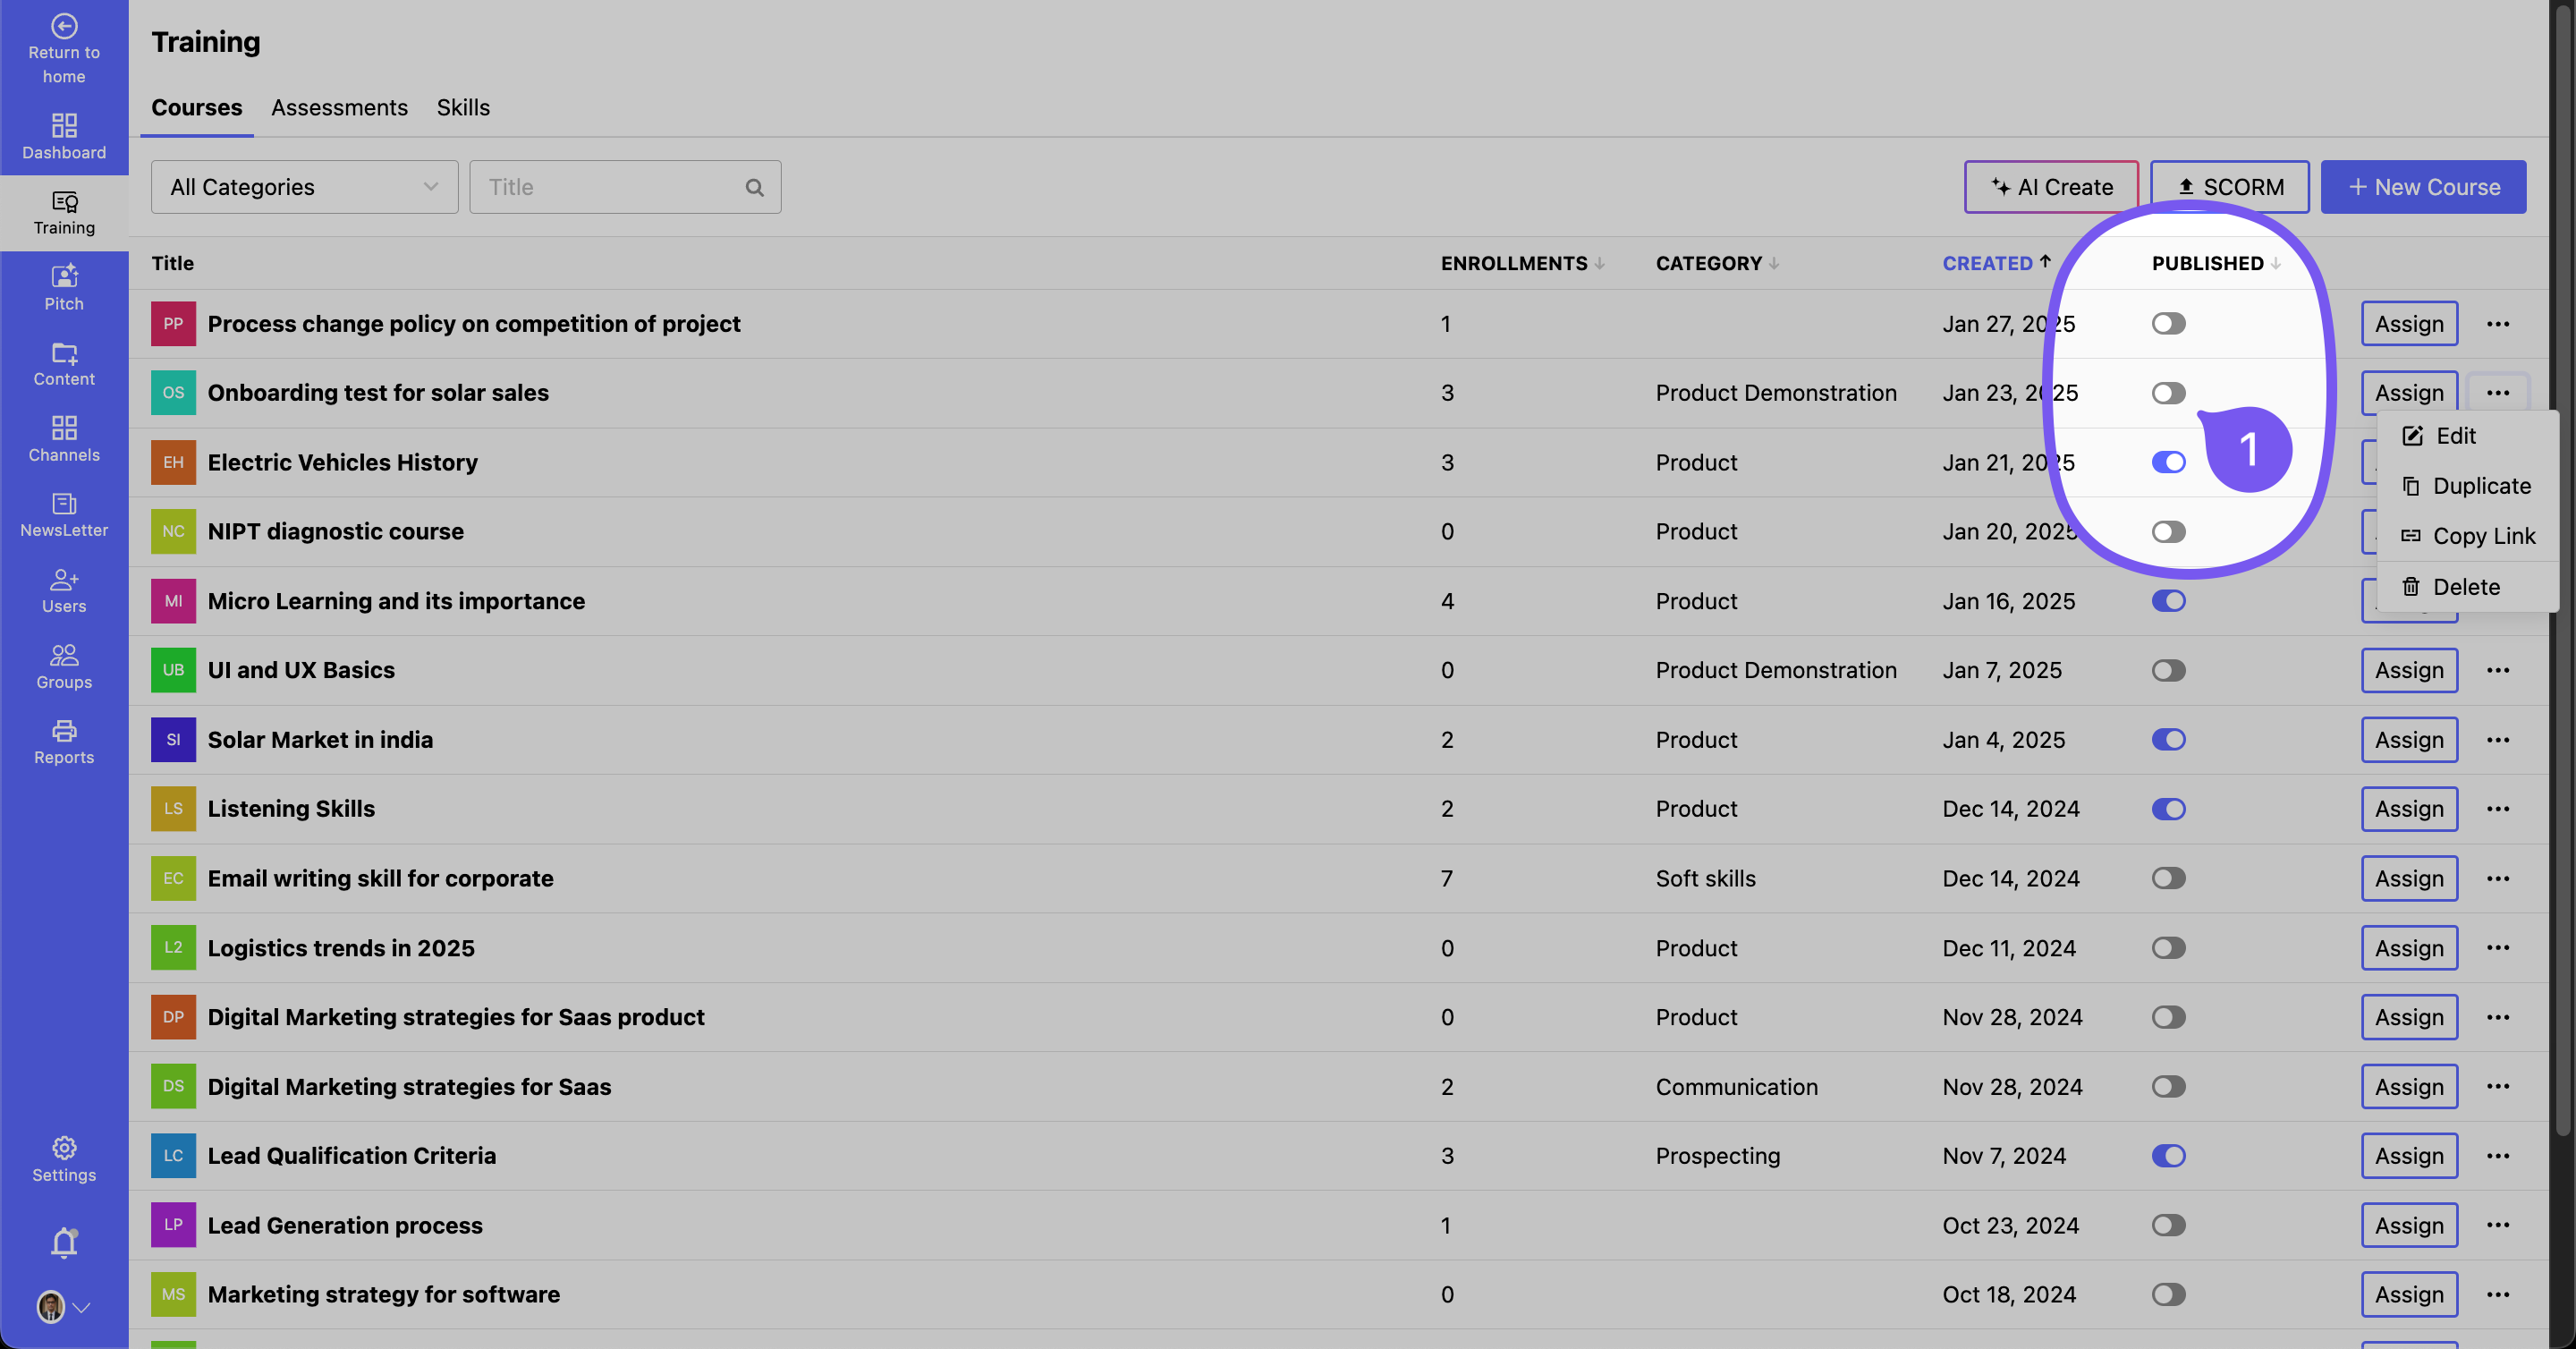The width and height of the screenshot is (2576, 1349).
Task: Open the user profile avatar menu
Action: coord(52,1306)
